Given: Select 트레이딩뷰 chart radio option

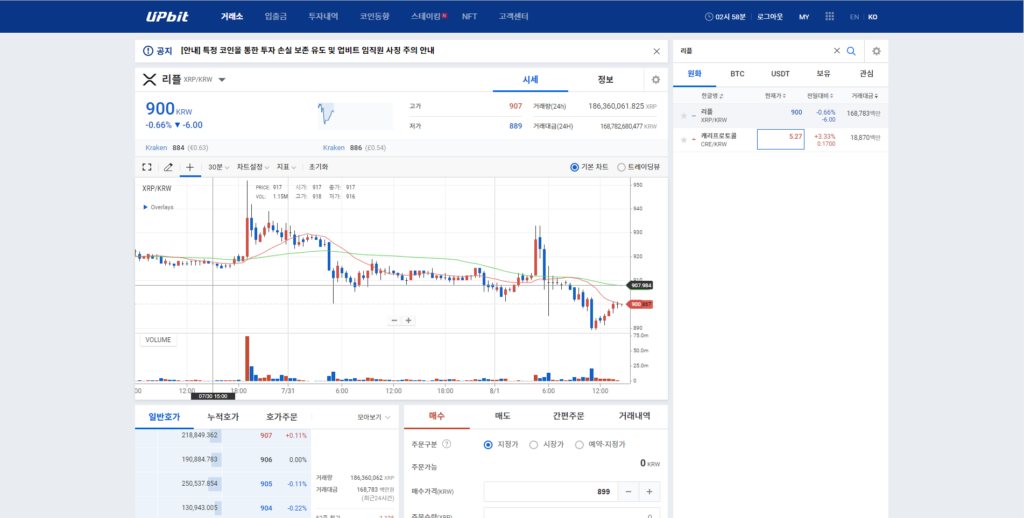Looking at the screenshot, I should tap(621, 167).
